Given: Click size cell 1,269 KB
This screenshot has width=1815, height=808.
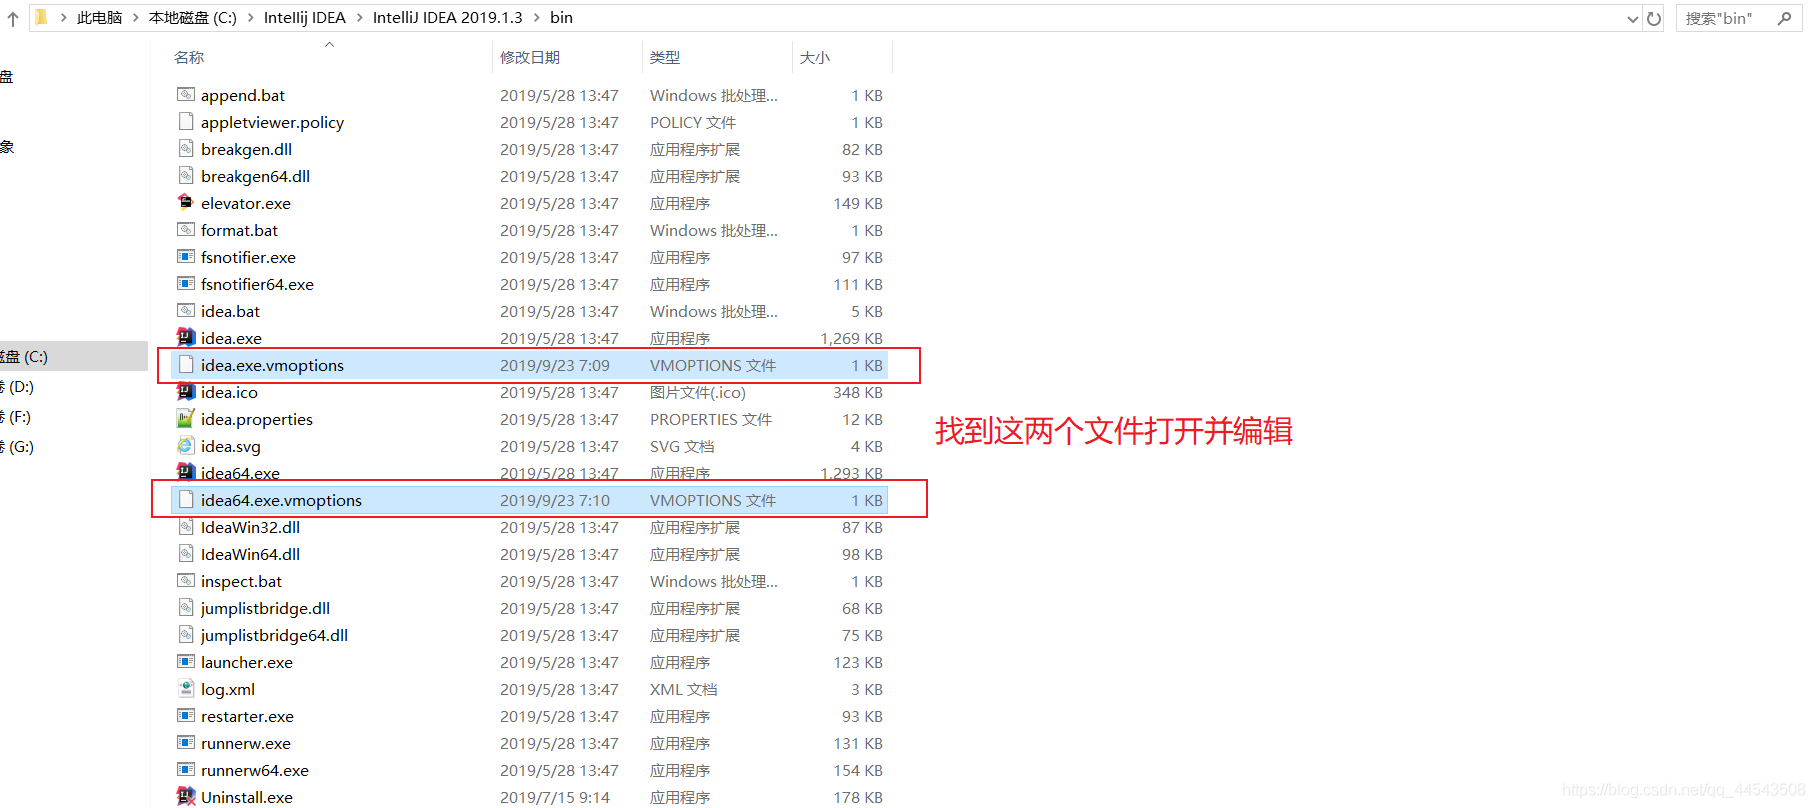Looking at the screenshot, I should (x=852, y=338).
